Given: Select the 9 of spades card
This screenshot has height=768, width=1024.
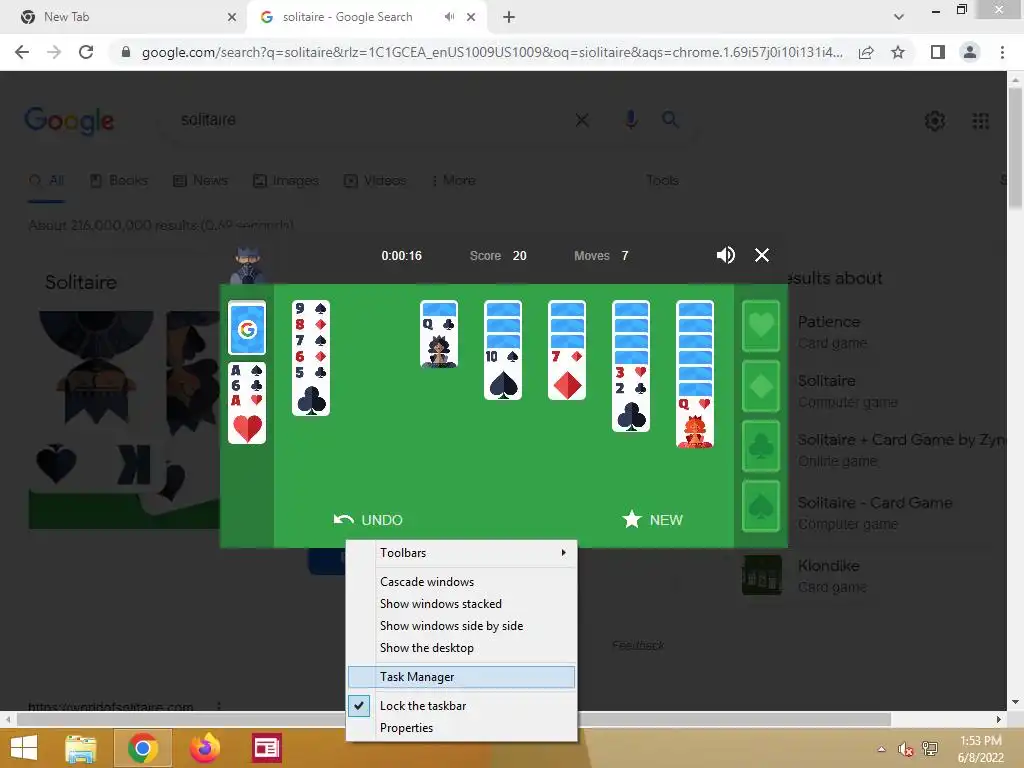Looking at the screenshot, I should [311, 308].
